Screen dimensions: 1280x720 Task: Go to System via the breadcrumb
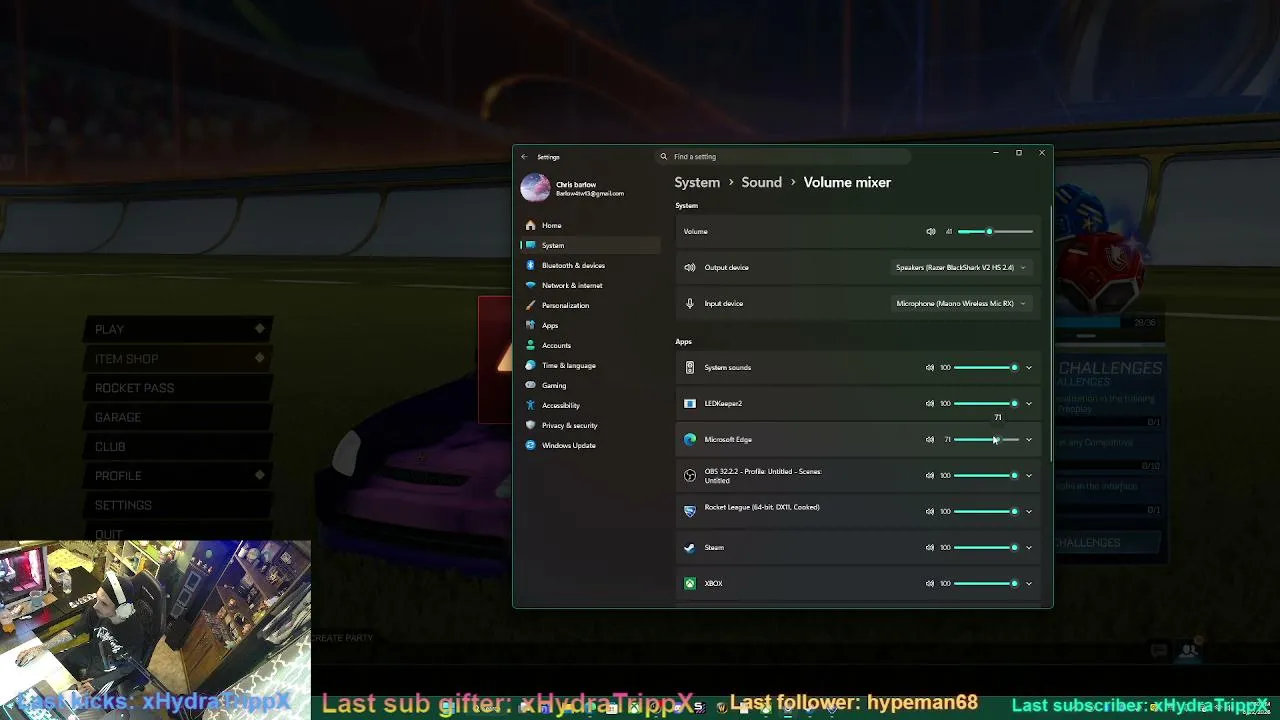(x=697, y=183)
